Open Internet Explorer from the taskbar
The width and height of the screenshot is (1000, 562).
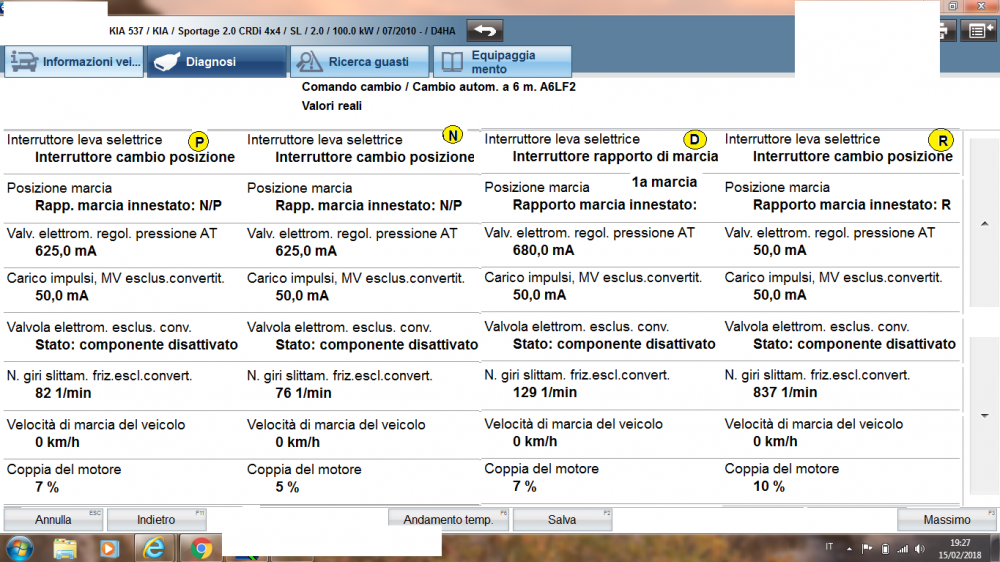(154, 549)
